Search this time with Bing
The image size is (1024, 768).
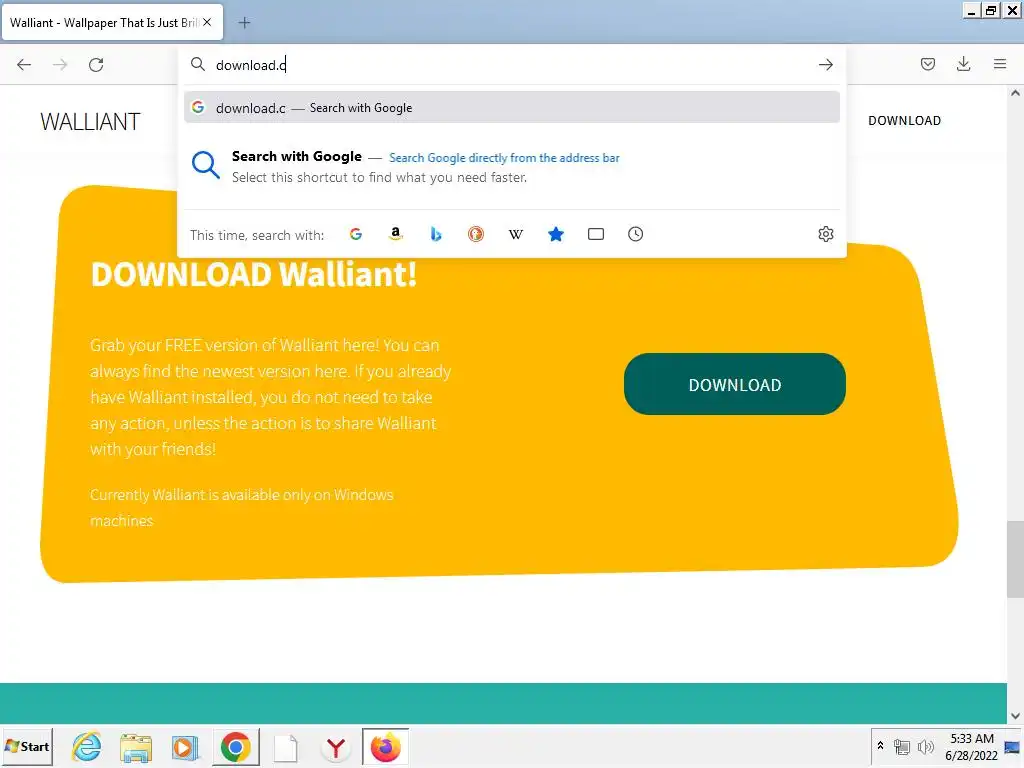[436, 234]
